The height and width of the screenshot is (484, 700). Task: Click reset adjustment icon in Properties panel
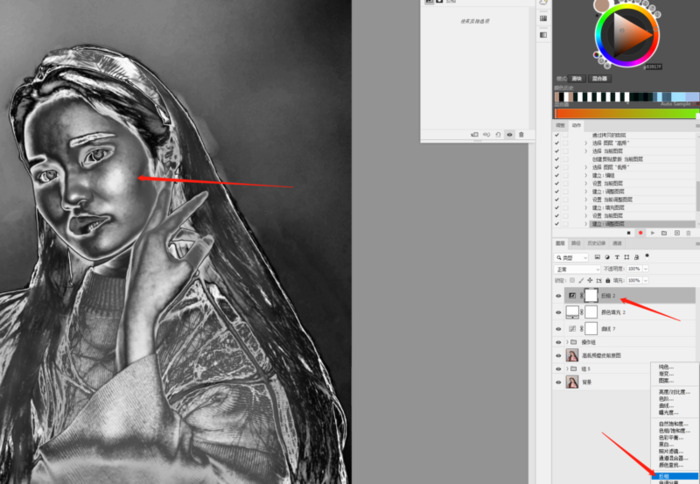click(498, 134)
